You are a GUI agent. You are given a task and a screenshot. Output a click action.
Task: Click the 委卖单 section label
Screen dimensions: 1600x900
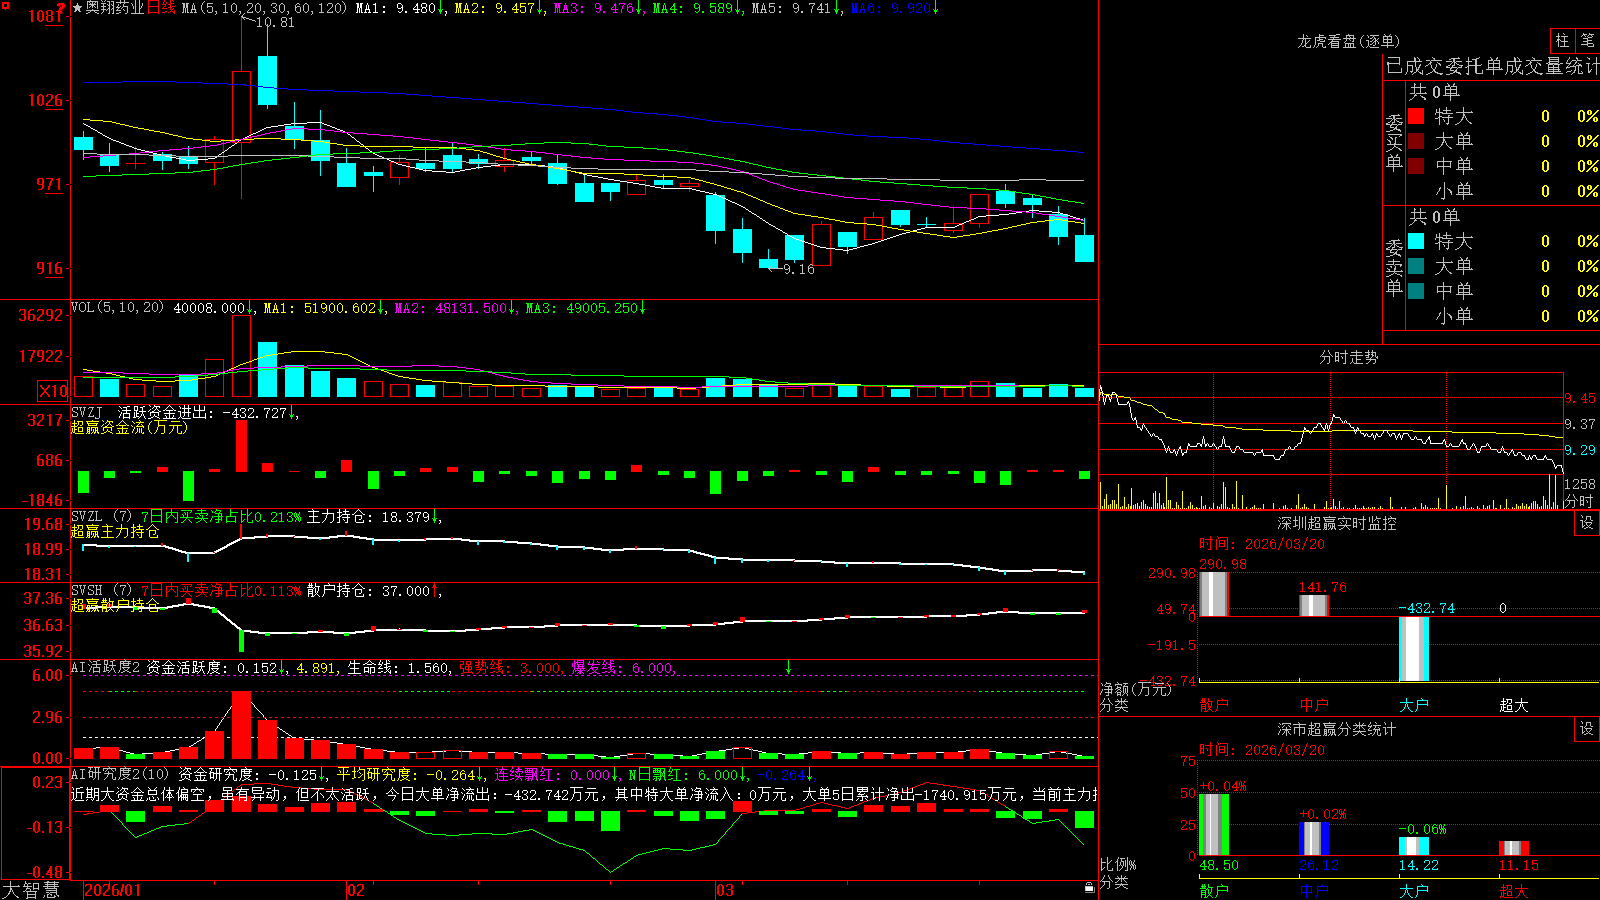(1394, 267)
